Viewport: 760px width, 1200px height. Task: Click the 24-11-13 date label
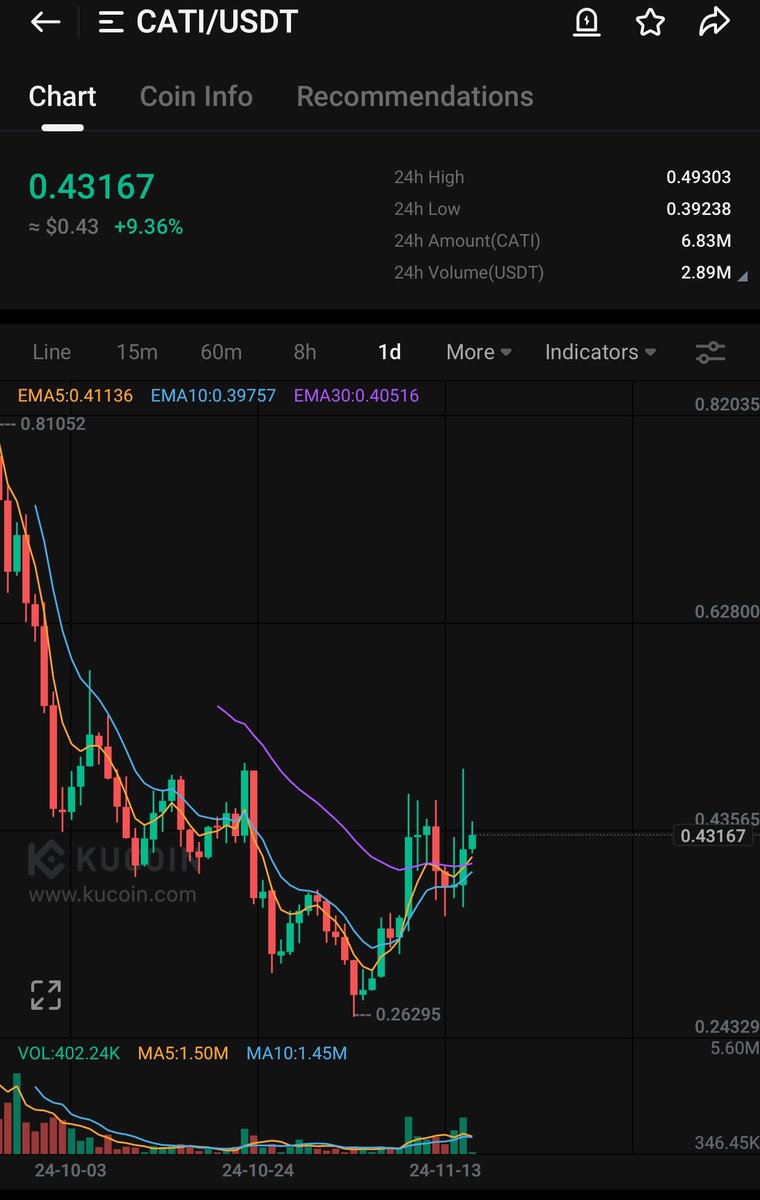[445, 1170]
